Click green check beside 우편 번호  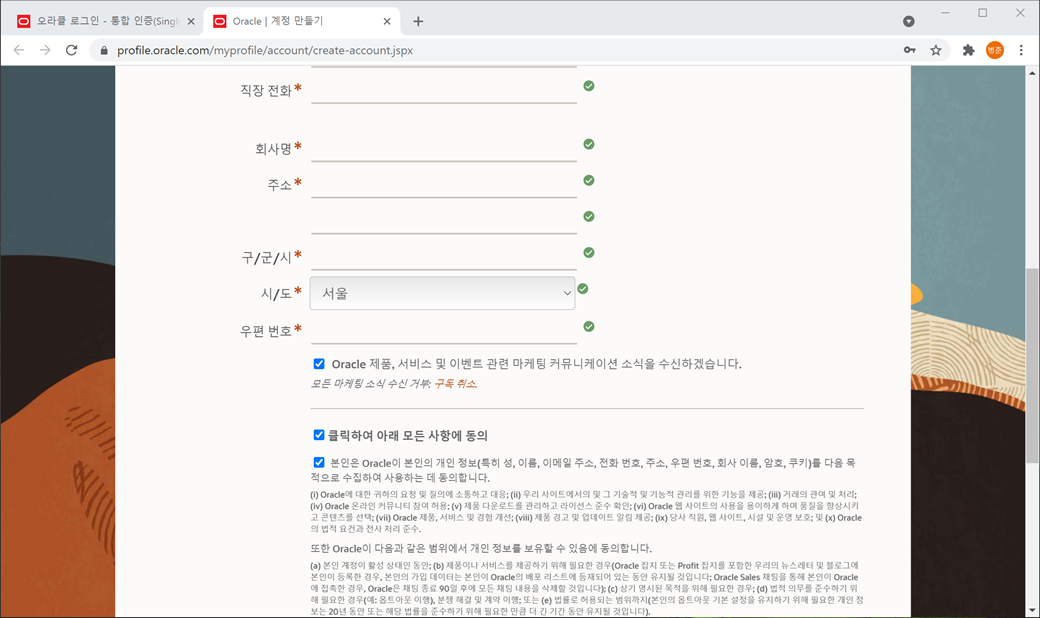tap(588, 326)
